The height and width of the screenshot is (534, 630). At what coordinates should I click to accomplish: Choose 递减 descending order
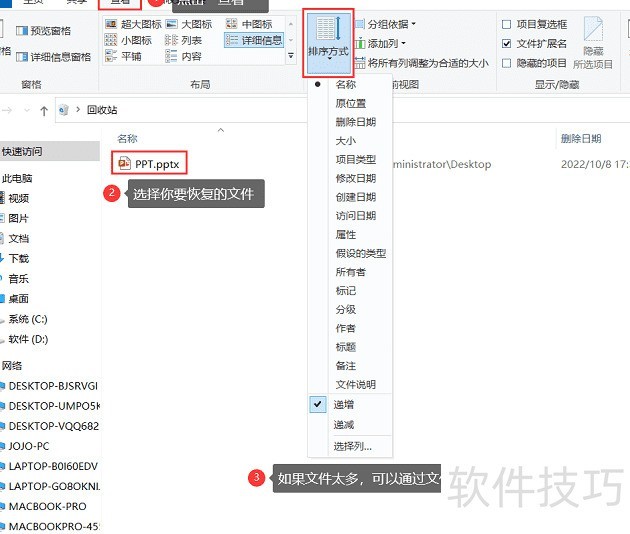pos(344,425)
